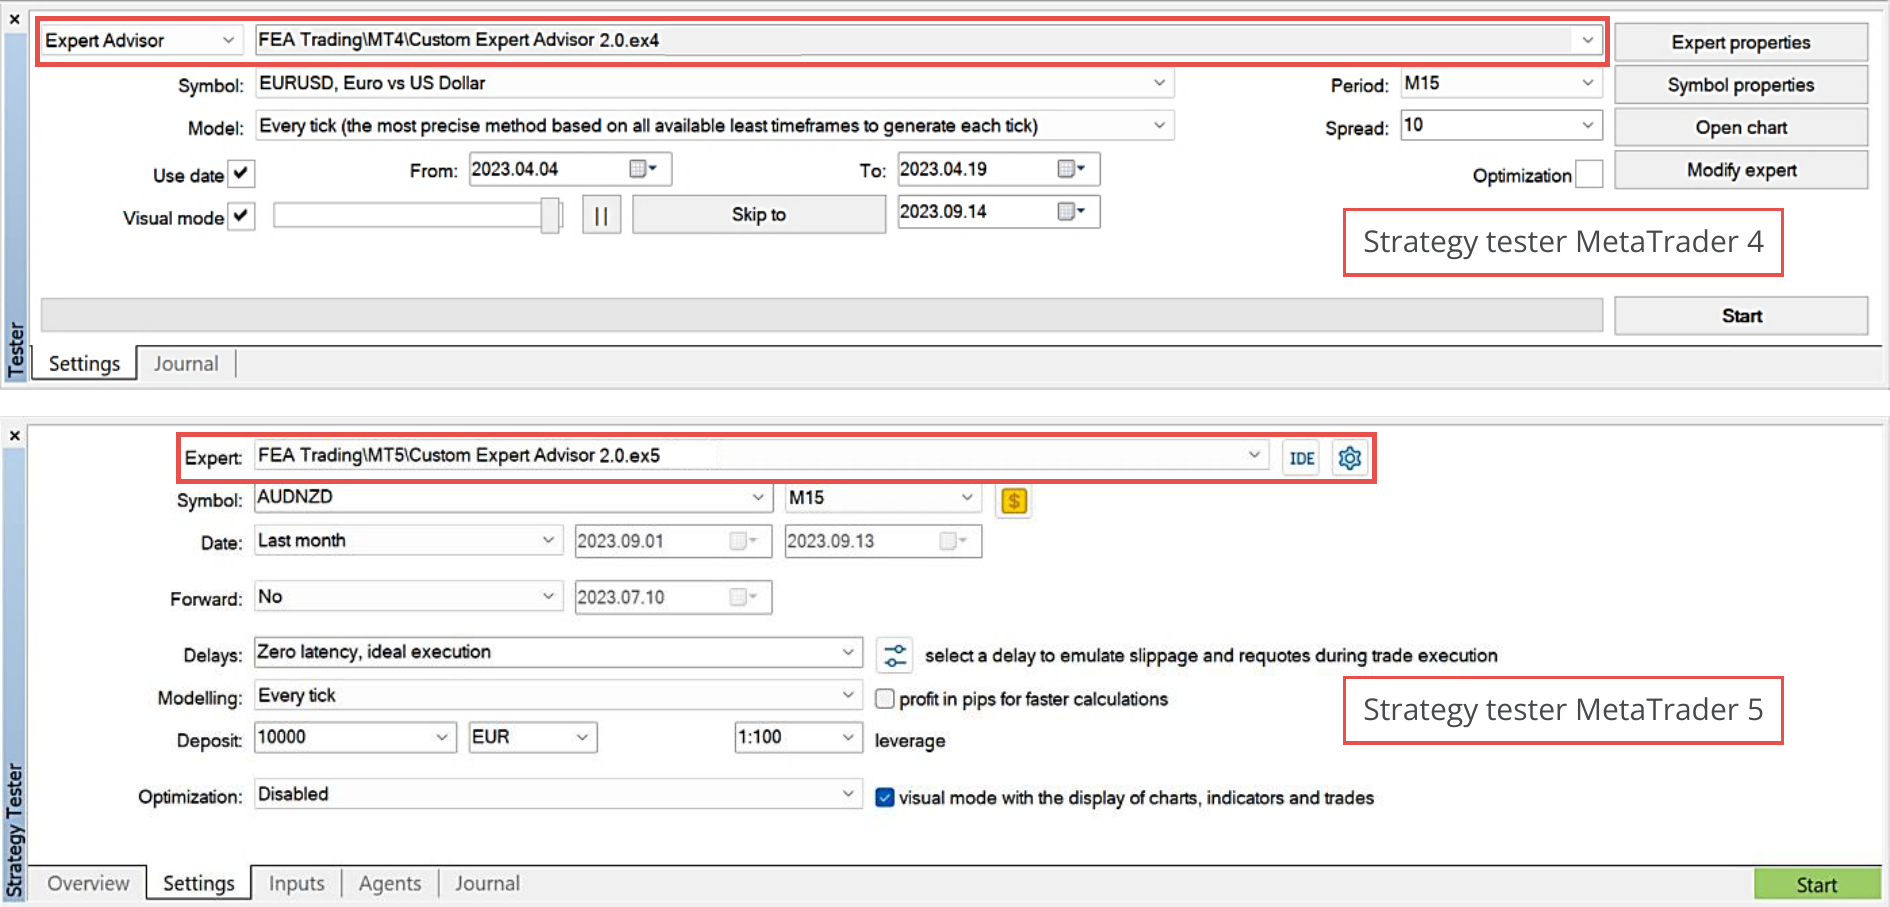
Task: Open the Model dropdown in MT4
Action: tap(1159, 125)
